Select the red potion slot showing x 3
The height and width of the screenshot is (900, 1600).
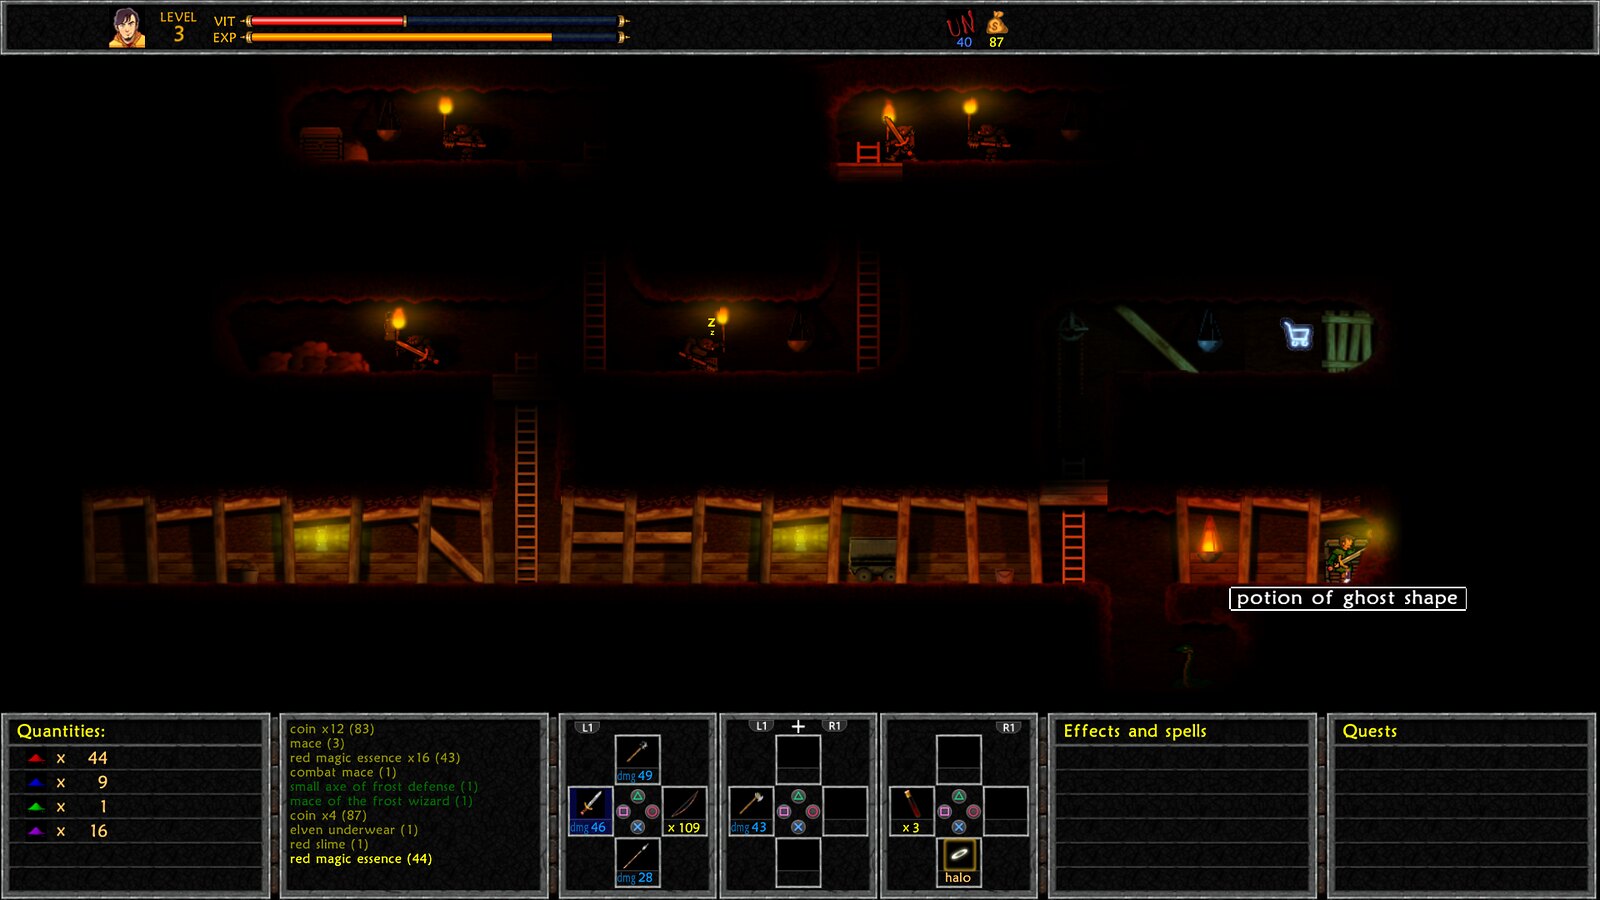(911, 810)
